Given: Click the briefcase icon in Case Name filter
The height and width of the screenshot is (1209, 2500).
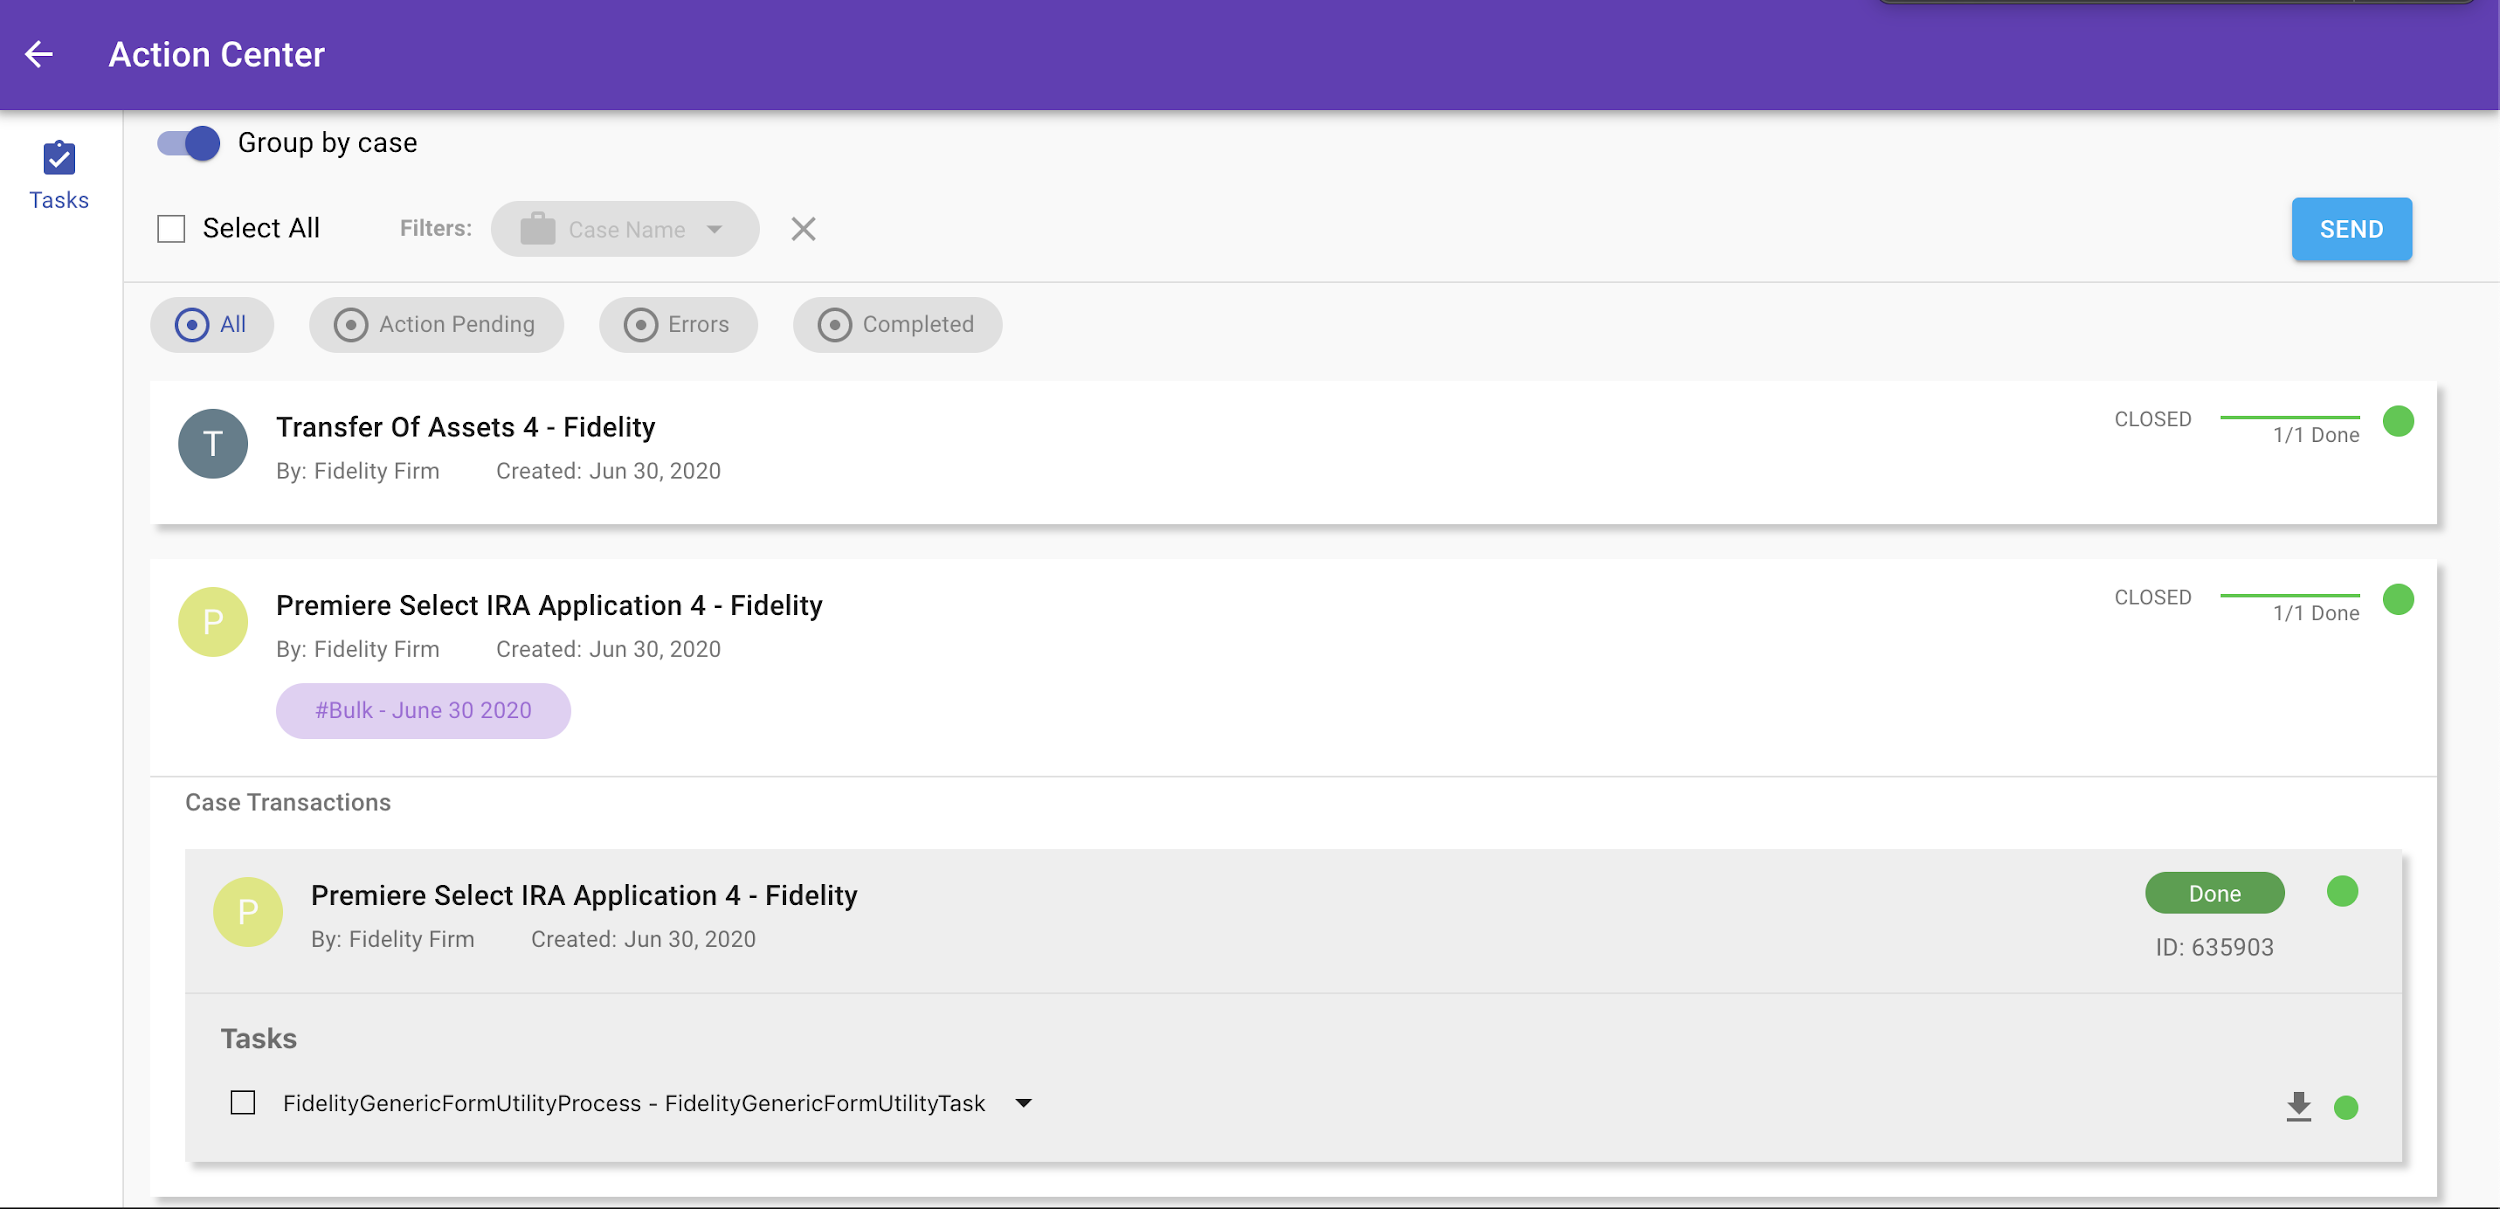Looking at the screenshot, I should pyautogui.click(x=538, y=229).
